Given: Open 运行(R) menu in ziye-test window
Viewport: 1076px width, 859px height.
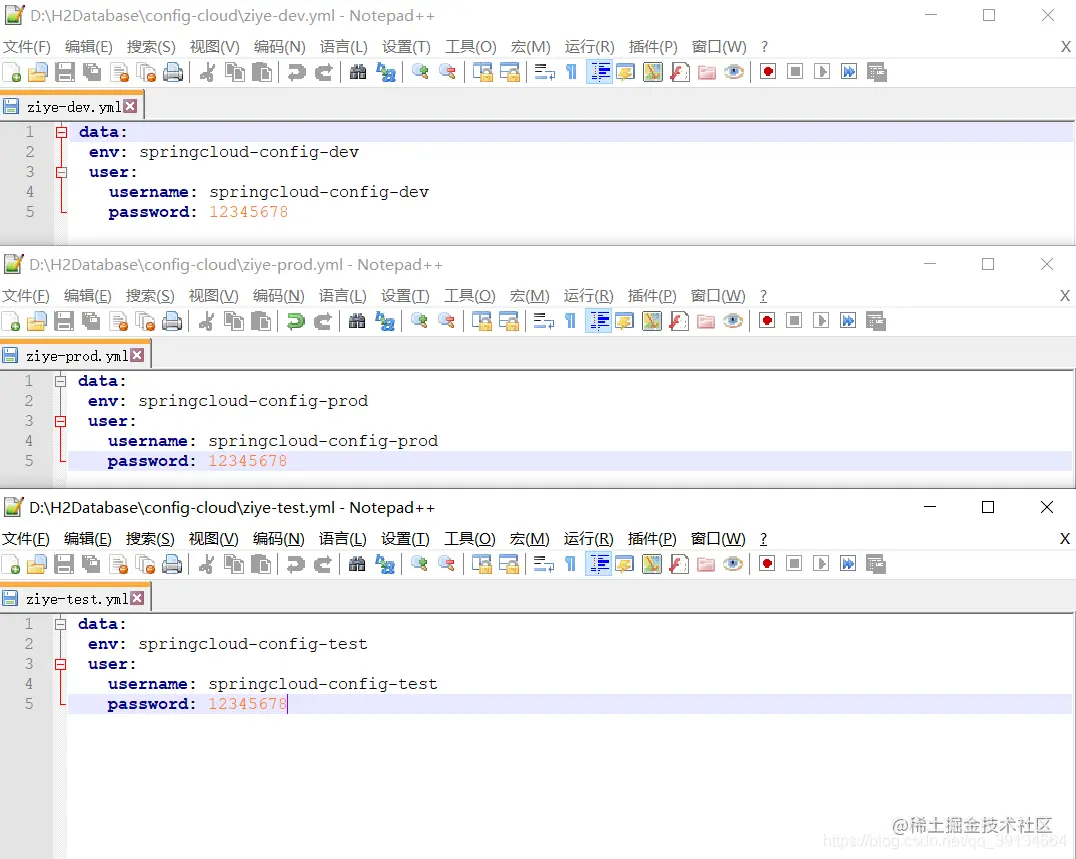Looking at the screenshot, I should 589,539.
